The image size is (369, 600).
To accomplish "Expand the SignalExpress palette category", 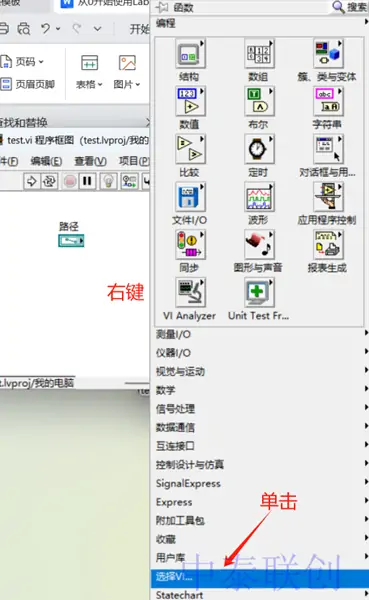I will [x=260, y=483].
